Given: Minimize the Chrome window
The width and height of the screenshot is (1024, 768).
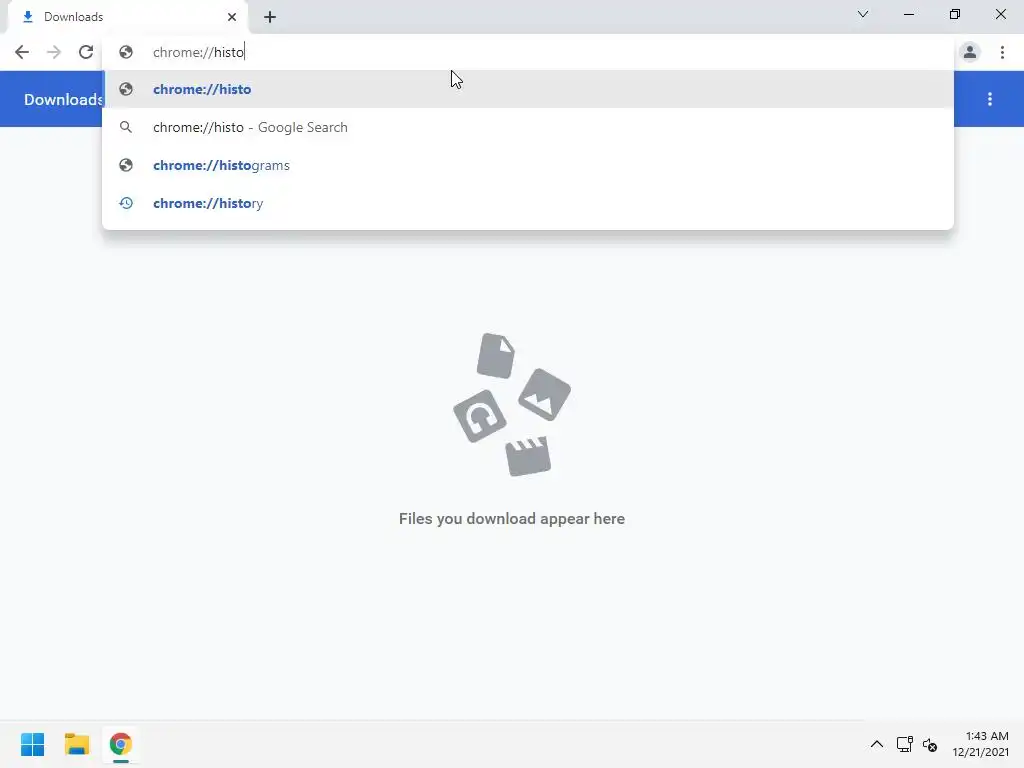Looking at the screenshot, I should 908,14.
